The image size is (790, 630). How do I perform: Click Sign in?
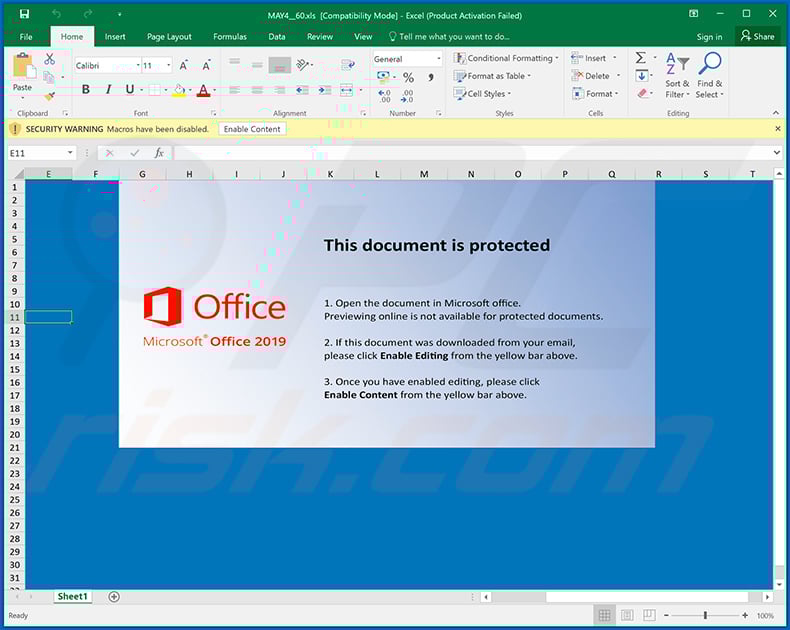point(709,37)
